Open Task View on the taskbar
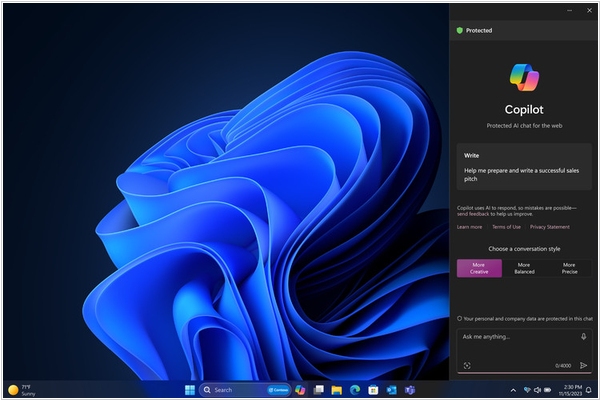The width and height of the screenshot is (600, 400). click(x=318, y=390)
